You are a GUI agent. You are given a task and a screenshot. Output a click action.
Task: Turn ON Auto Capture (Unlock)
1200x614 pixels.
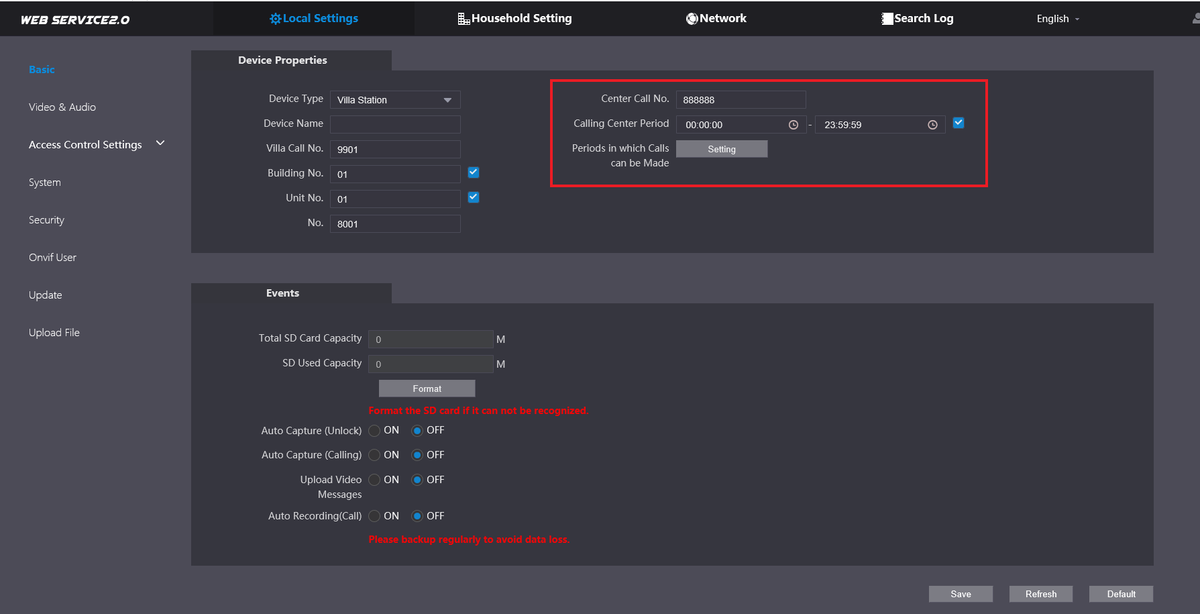click(374, 431)
